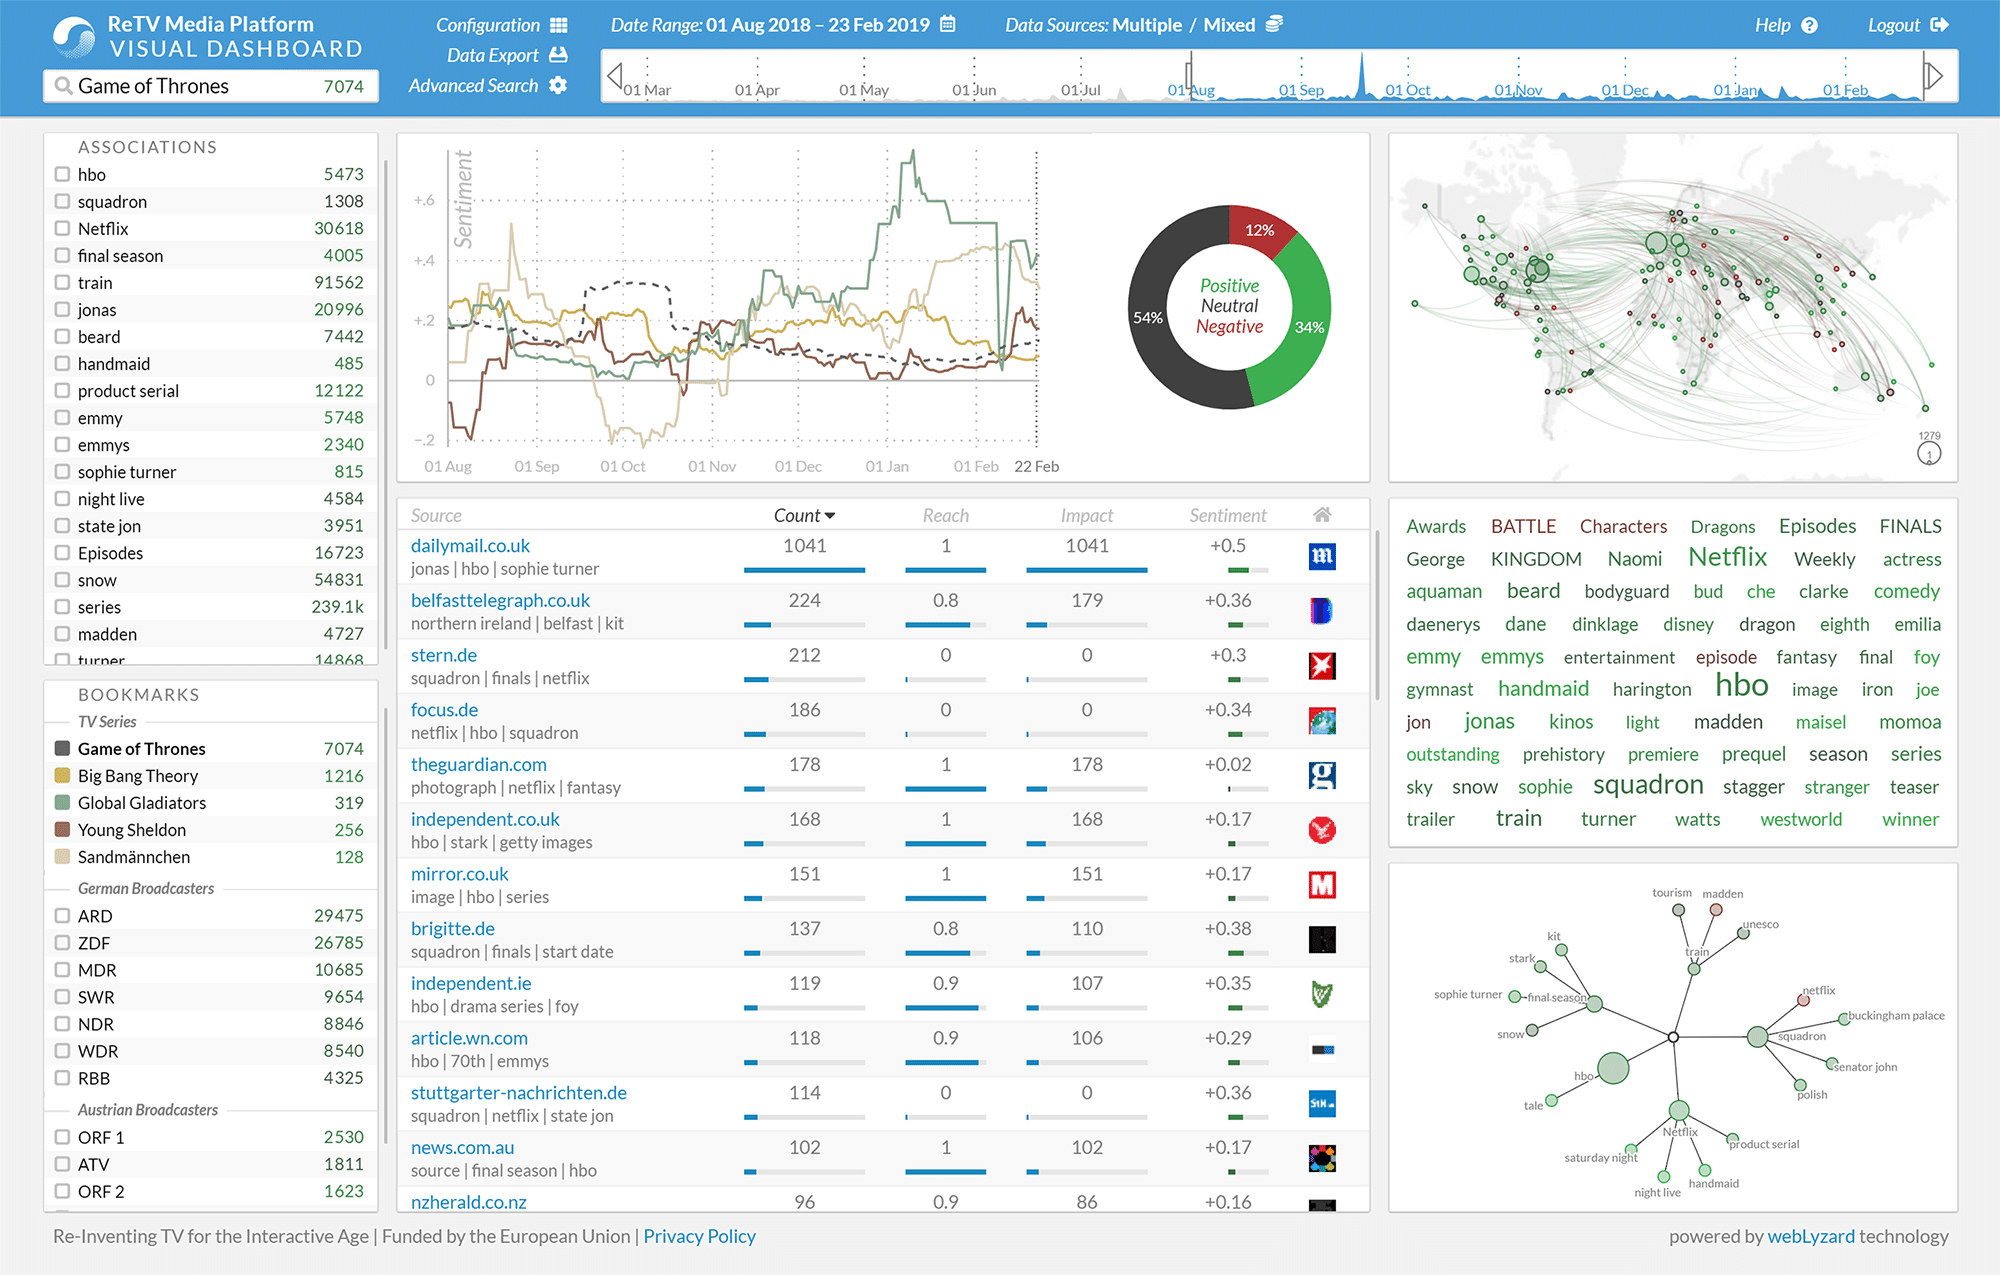This screenshot has height=1275, width=2000.
Task: Click the search magnifier icon
Action: pos(63,86)
